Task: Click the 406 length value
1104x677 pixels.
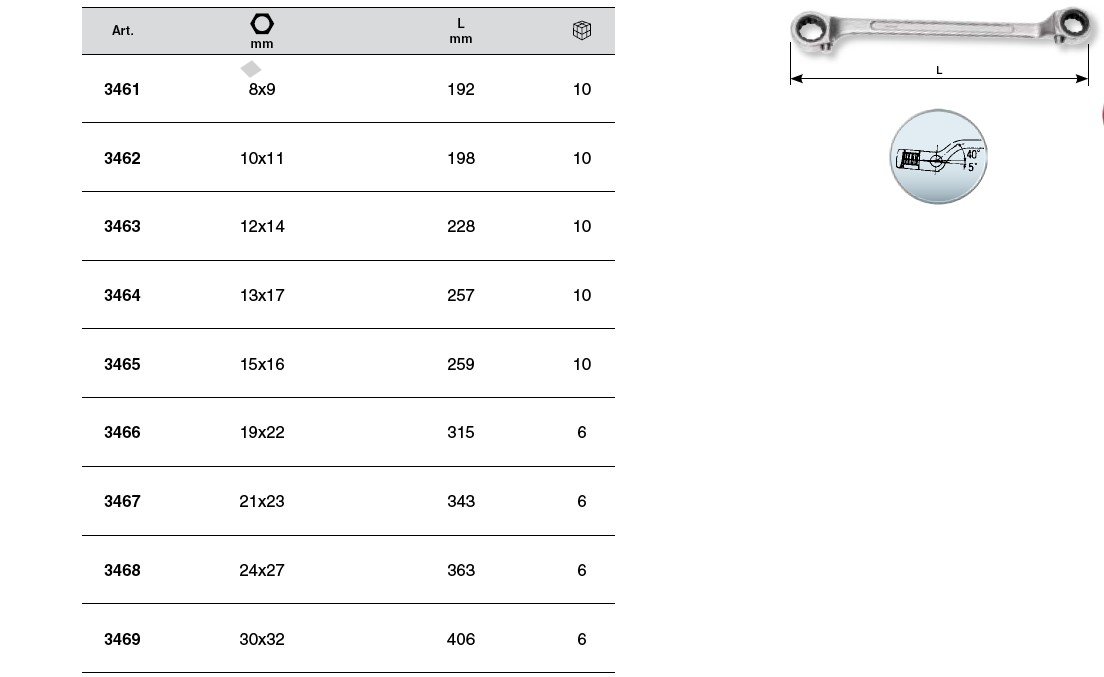Action: 461,640
